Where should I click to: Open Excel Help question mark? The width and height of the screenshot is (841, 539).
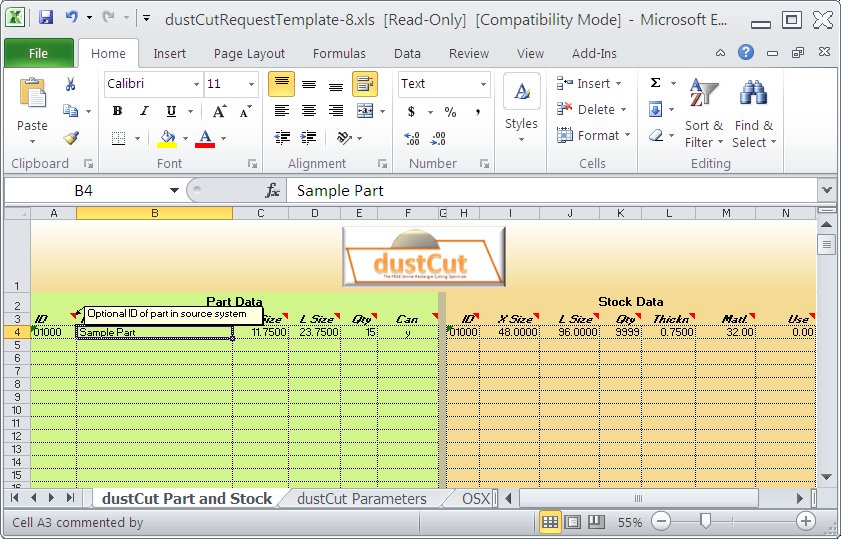point(746,52)
